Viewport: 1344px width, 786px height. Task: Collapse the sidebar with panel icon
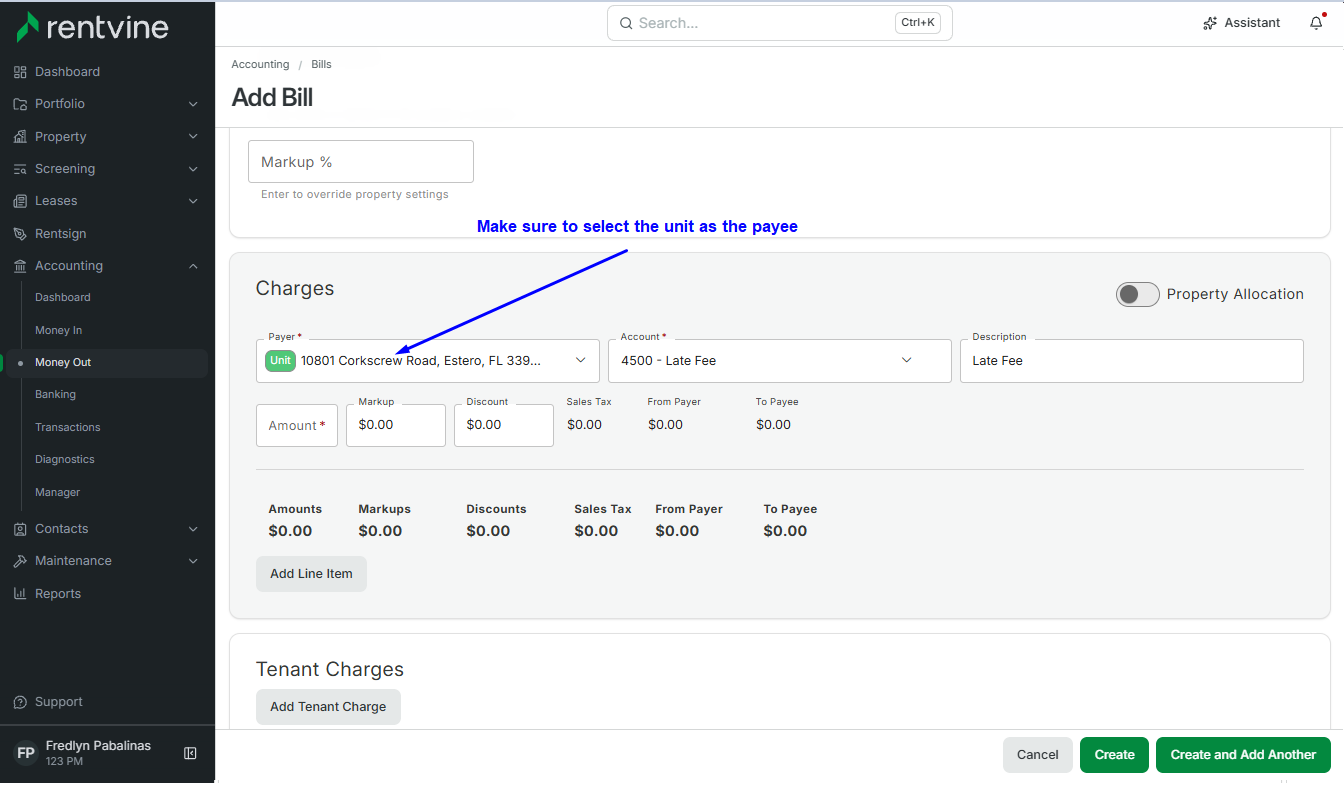[x=190, y=753]
